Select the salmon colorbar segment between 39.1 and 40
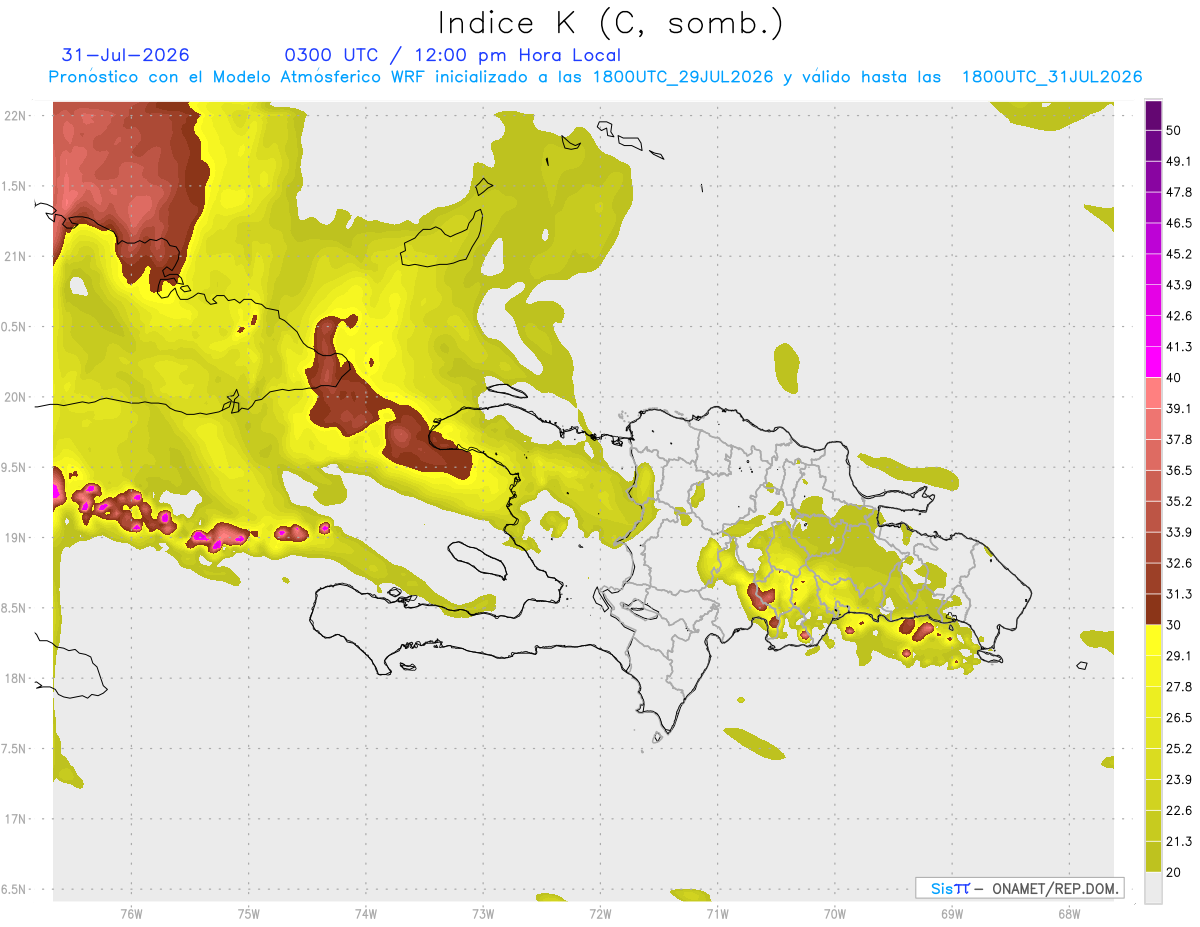1200x927 pixels. (1153, 393)
